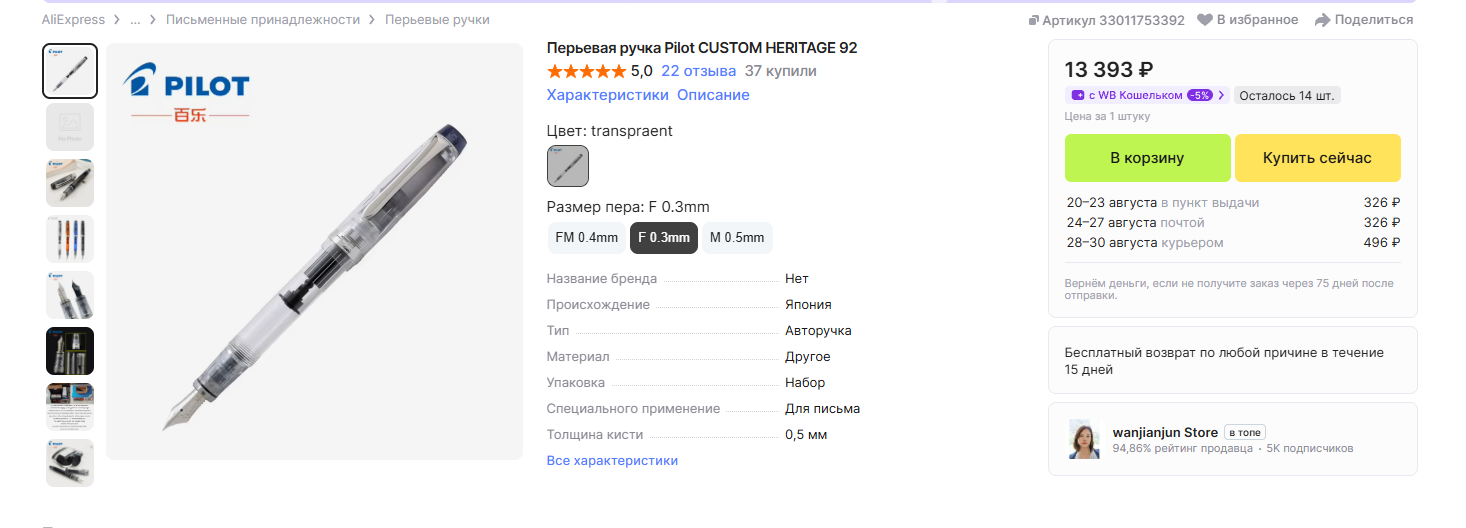The width and height of the screenshot is (1466, 528).
Task: Click the share arrow icon
Action: 1322,20
